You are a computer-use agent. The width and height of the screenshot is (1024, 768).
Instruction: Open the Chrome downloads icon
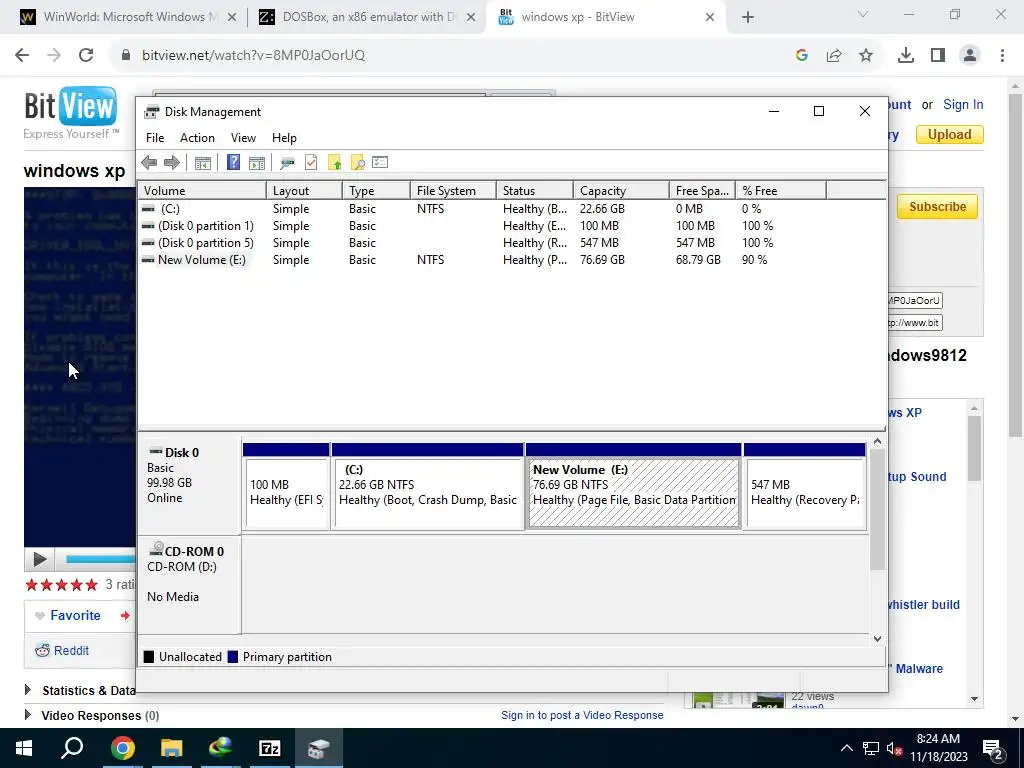point(906,56)
